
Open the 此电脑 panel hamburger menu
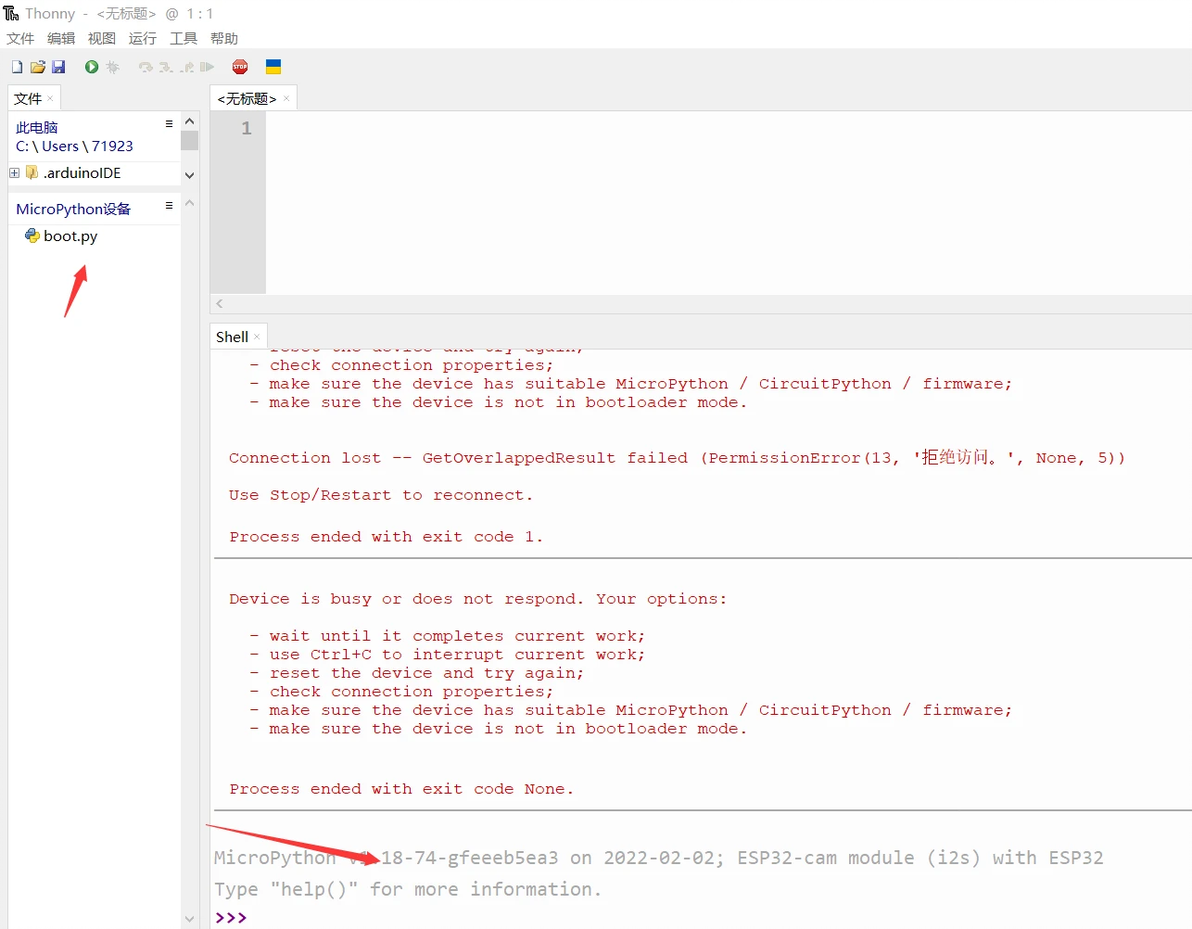point(169,124)
